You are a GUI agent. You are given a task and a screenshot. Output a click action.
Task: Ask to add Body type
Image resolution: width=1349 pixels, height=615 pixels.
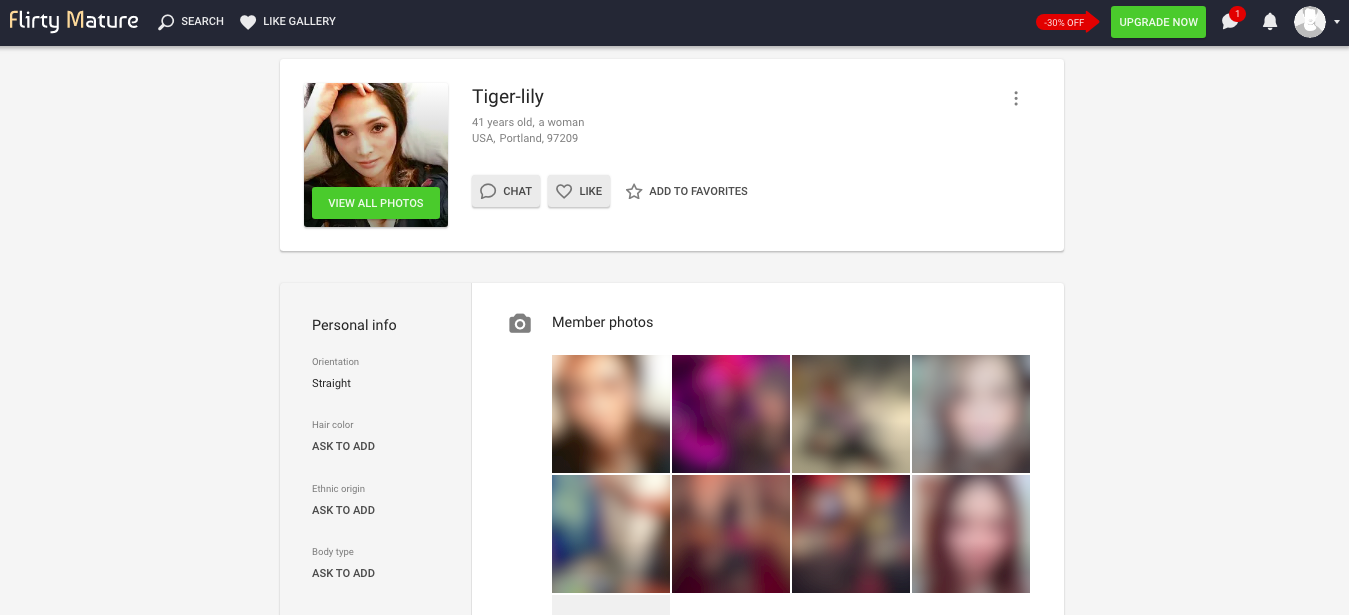(343, 573)
